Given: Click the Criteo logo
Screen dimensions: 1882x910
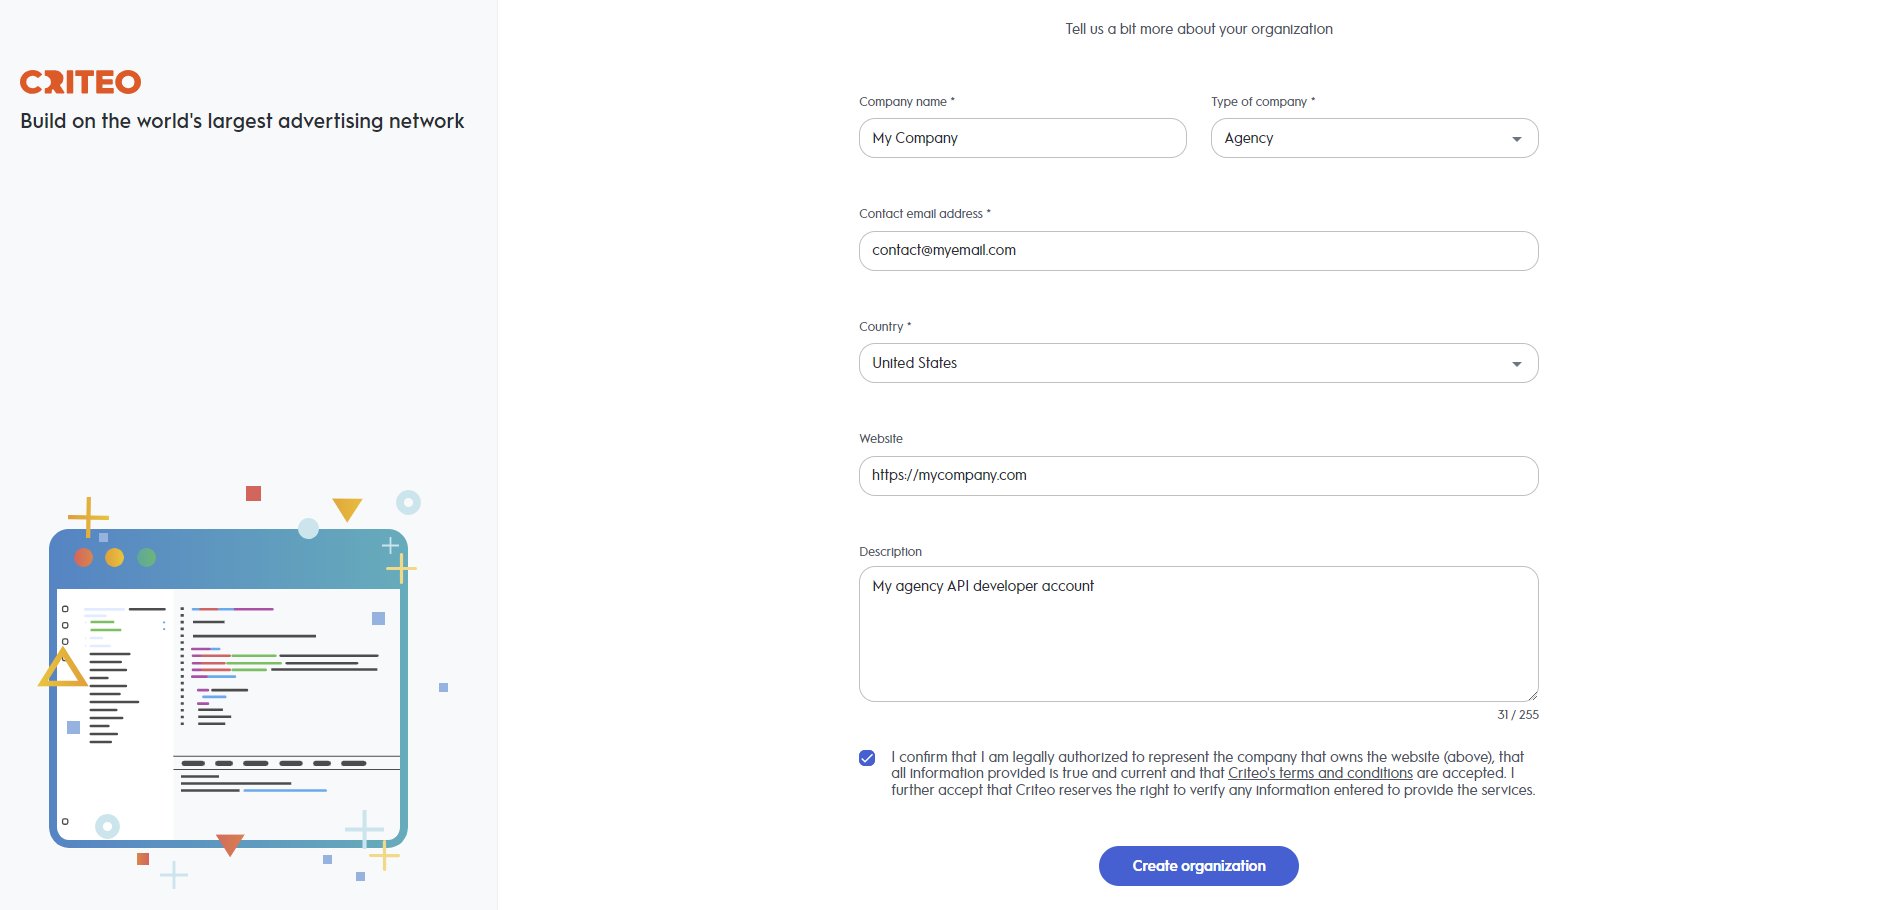Looking at the screenshot, I should [81, 82].
